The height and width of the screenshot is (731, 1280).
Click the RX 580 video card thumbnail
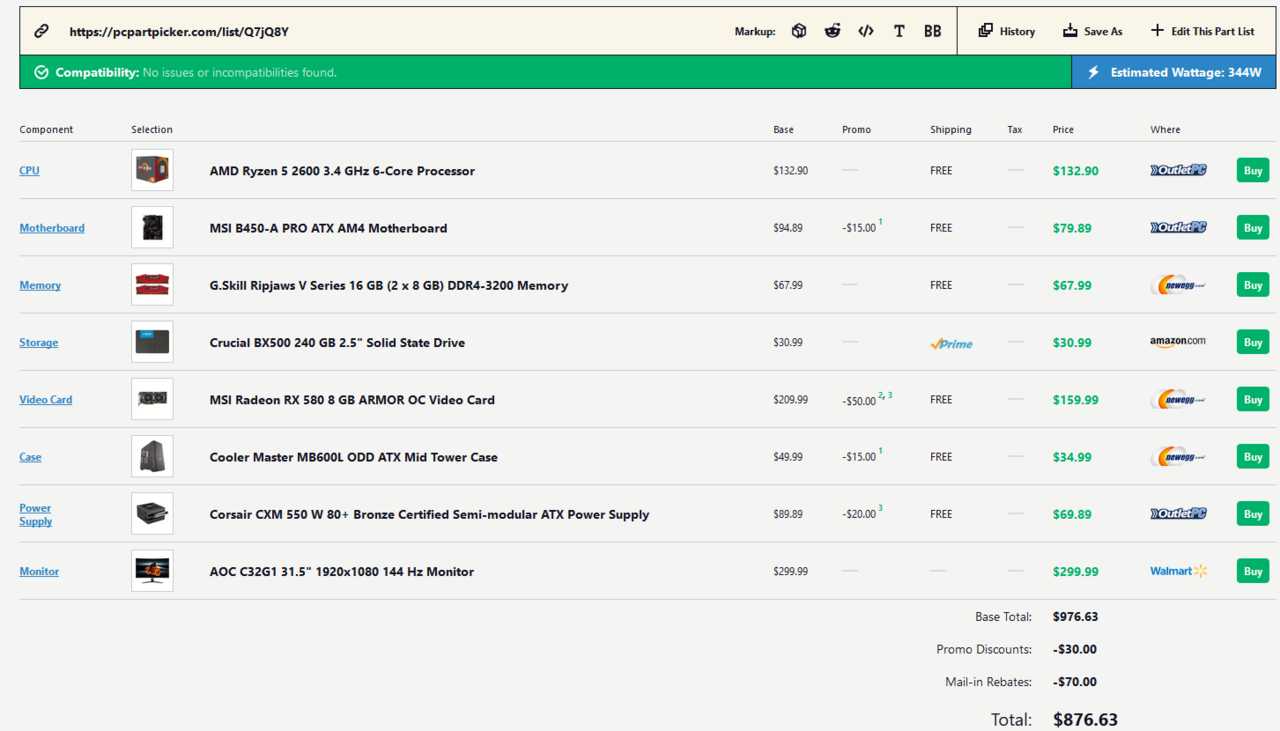pyautogui.click(x=152, y=399)
